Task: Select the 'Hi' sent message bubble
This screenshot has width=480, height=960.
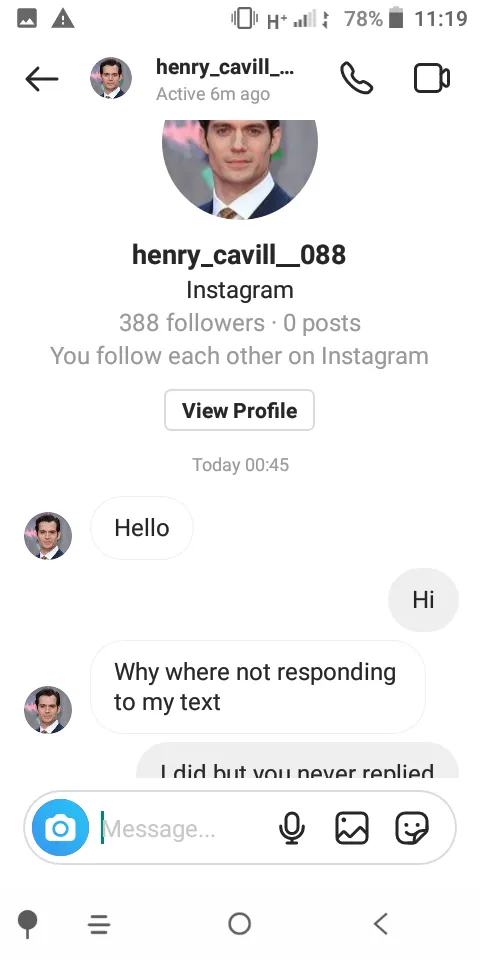Action: click(423, 599)
